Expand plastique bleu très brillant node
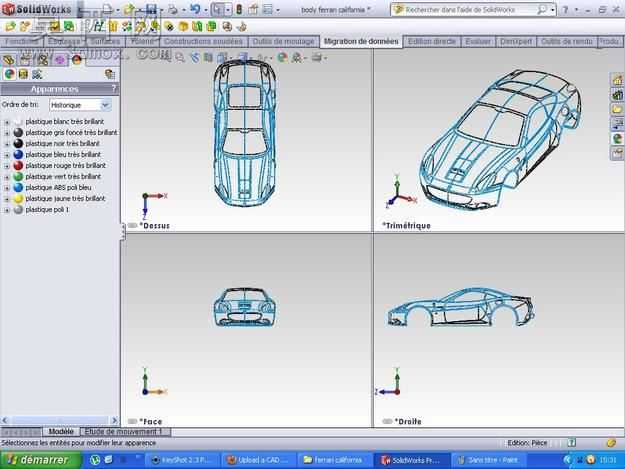 coord(6,155)
